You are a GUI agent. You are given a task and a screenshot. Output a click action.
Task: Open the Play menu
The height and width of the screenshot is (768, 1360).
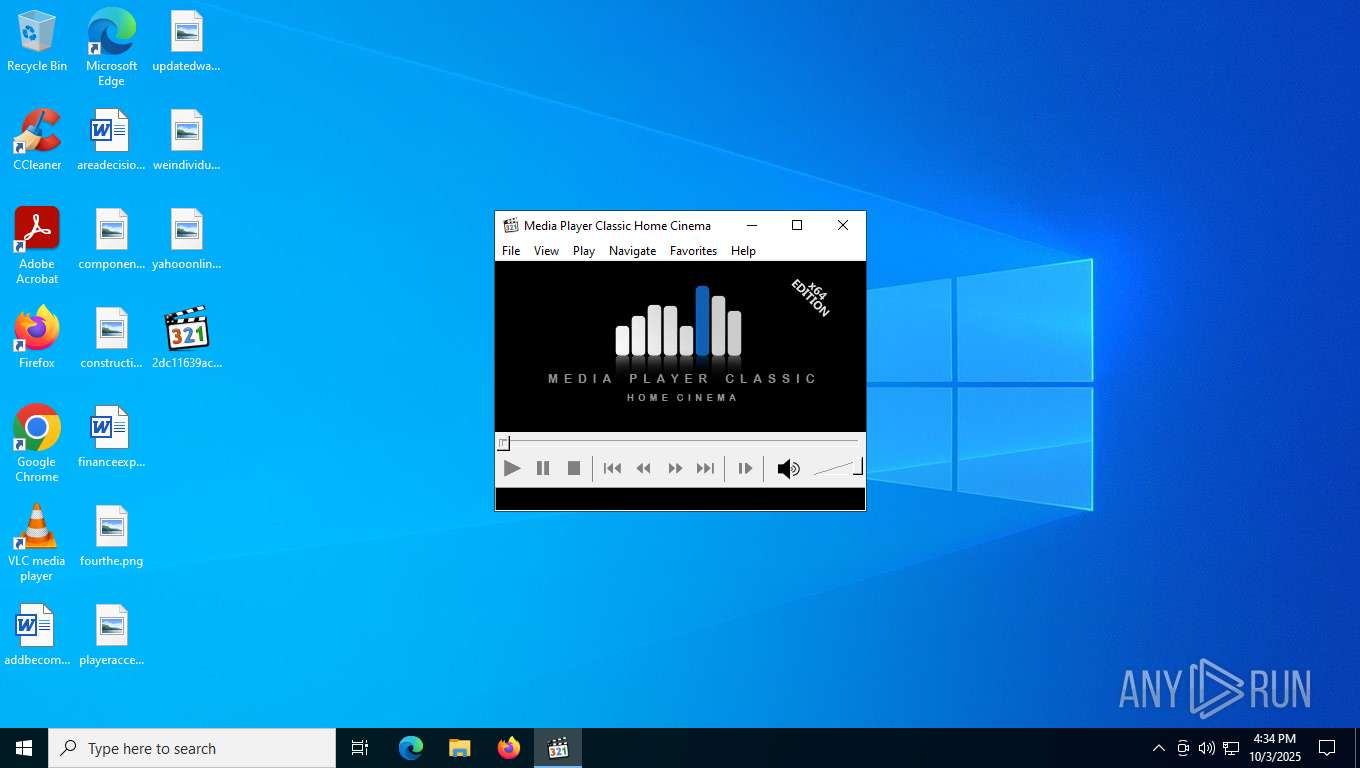tap(584, 251)
